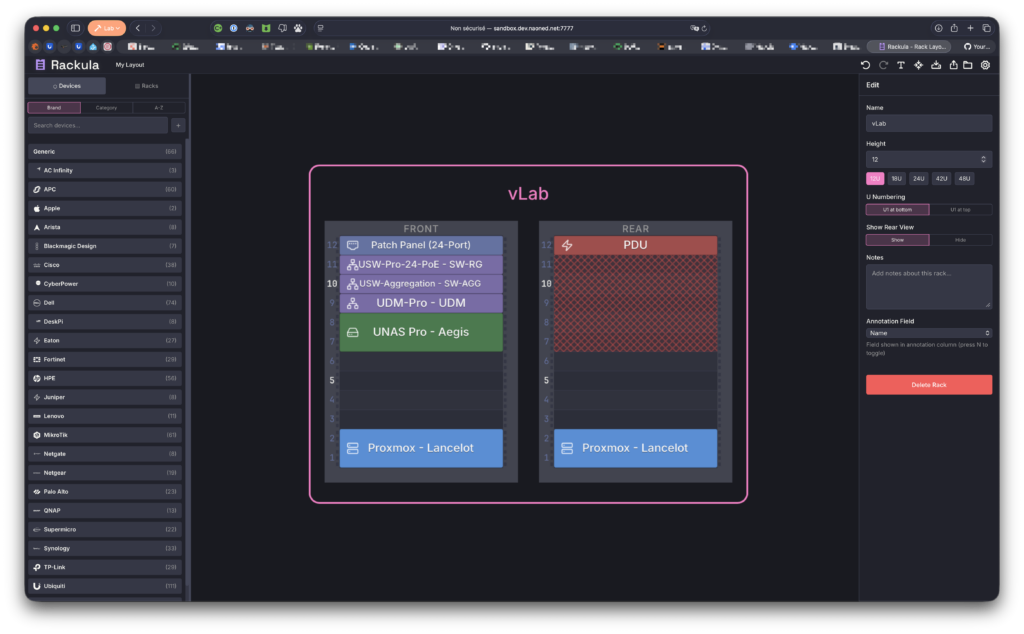The width and height of the screenshot is (1024, 634).
Task: Click the undo icon in the toolbar
Action: point(866,65)
